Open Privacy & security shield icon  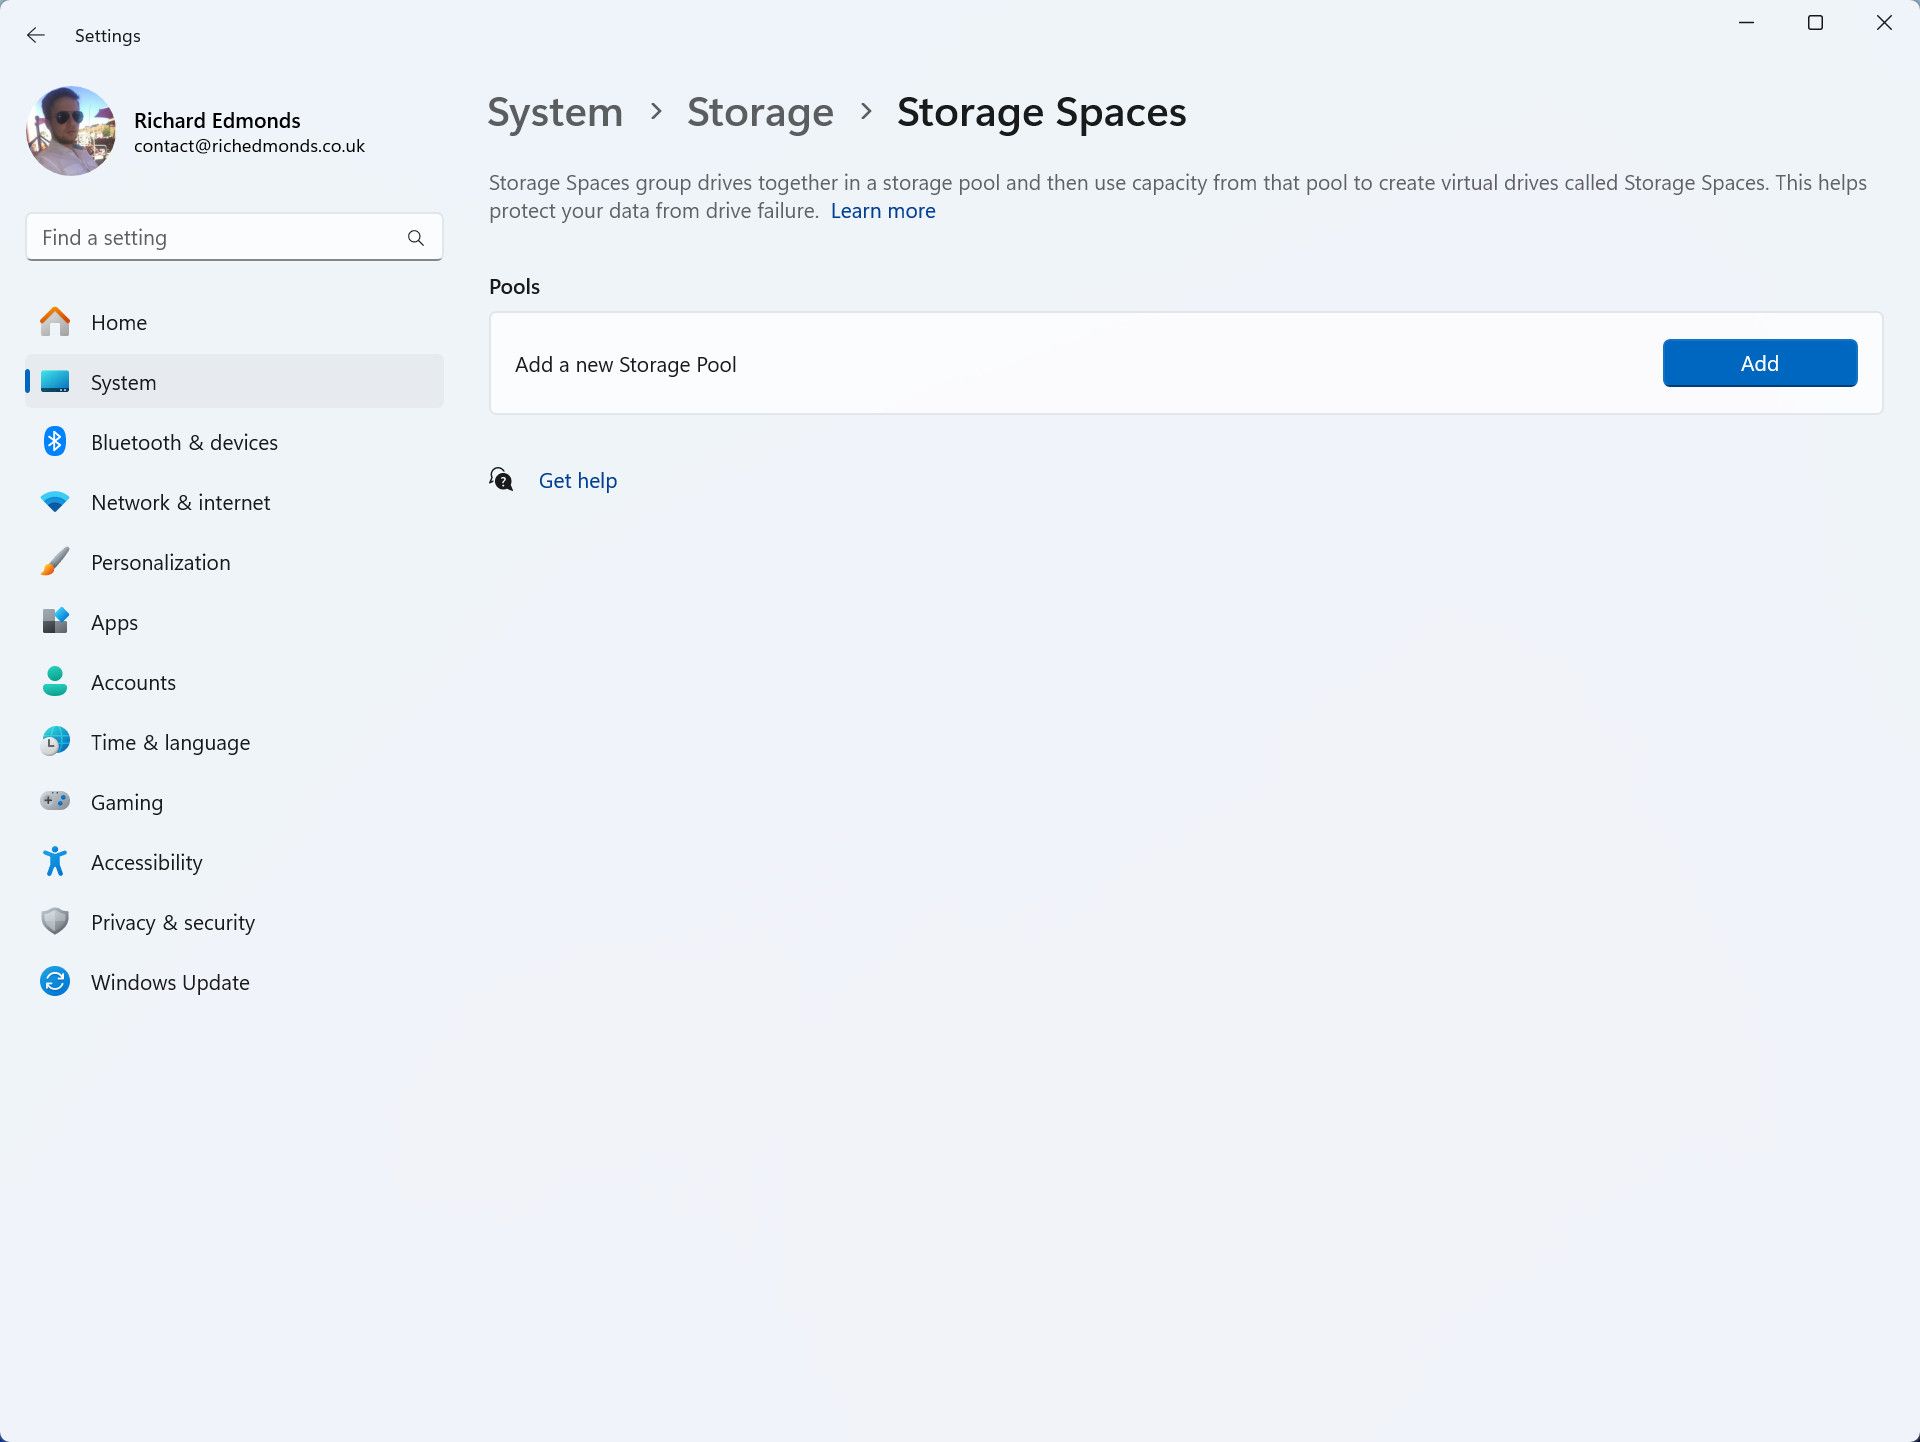click(x=55, y=921)
